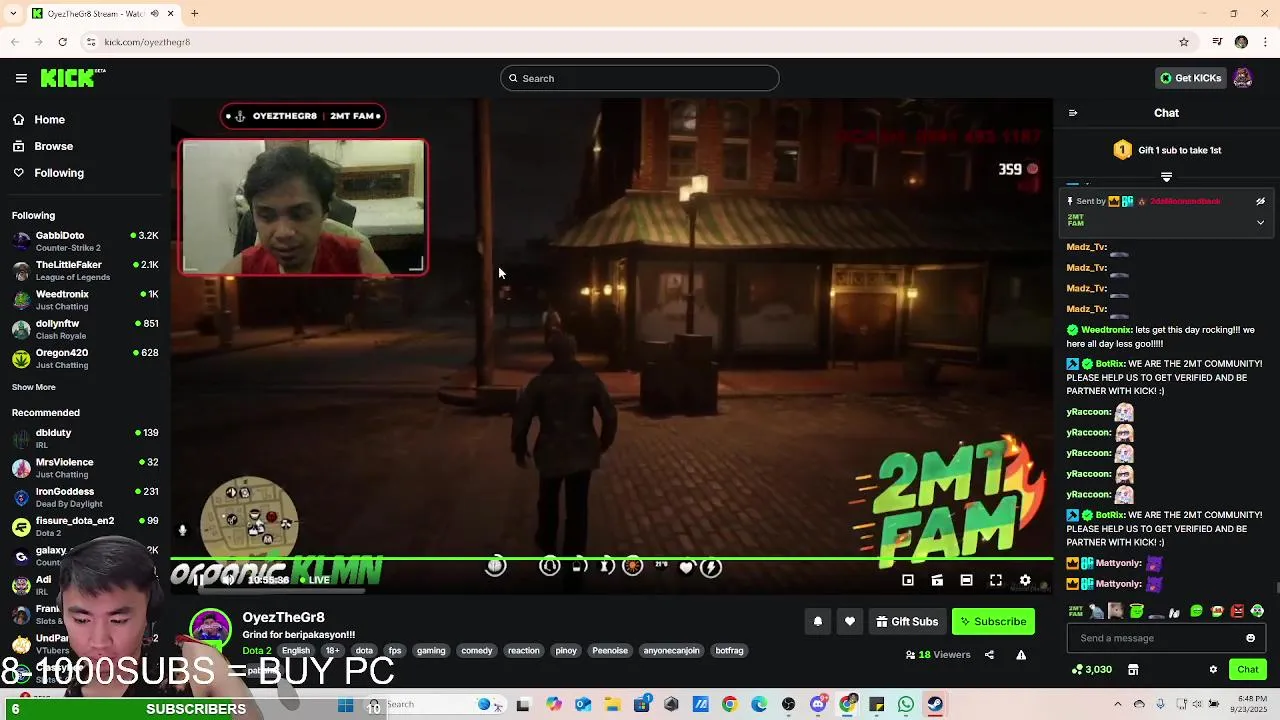Open TheLittleFaker channel
Viewport: 1280px width, 720px height.
[x=85, y=270]
